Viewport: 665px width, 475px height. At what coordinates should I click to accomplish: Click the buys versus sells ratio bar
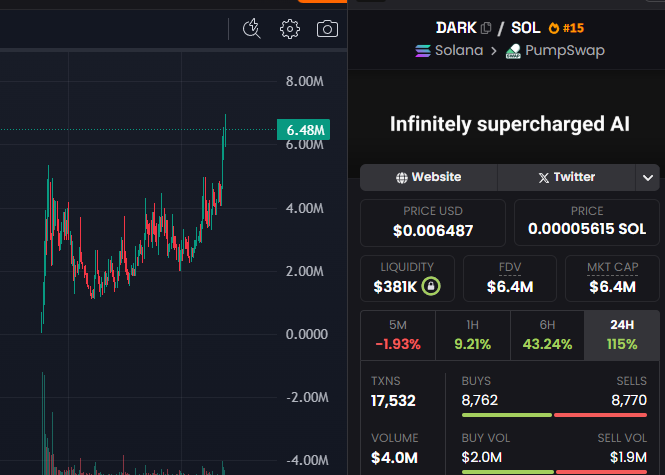click(x=554, y=415)
